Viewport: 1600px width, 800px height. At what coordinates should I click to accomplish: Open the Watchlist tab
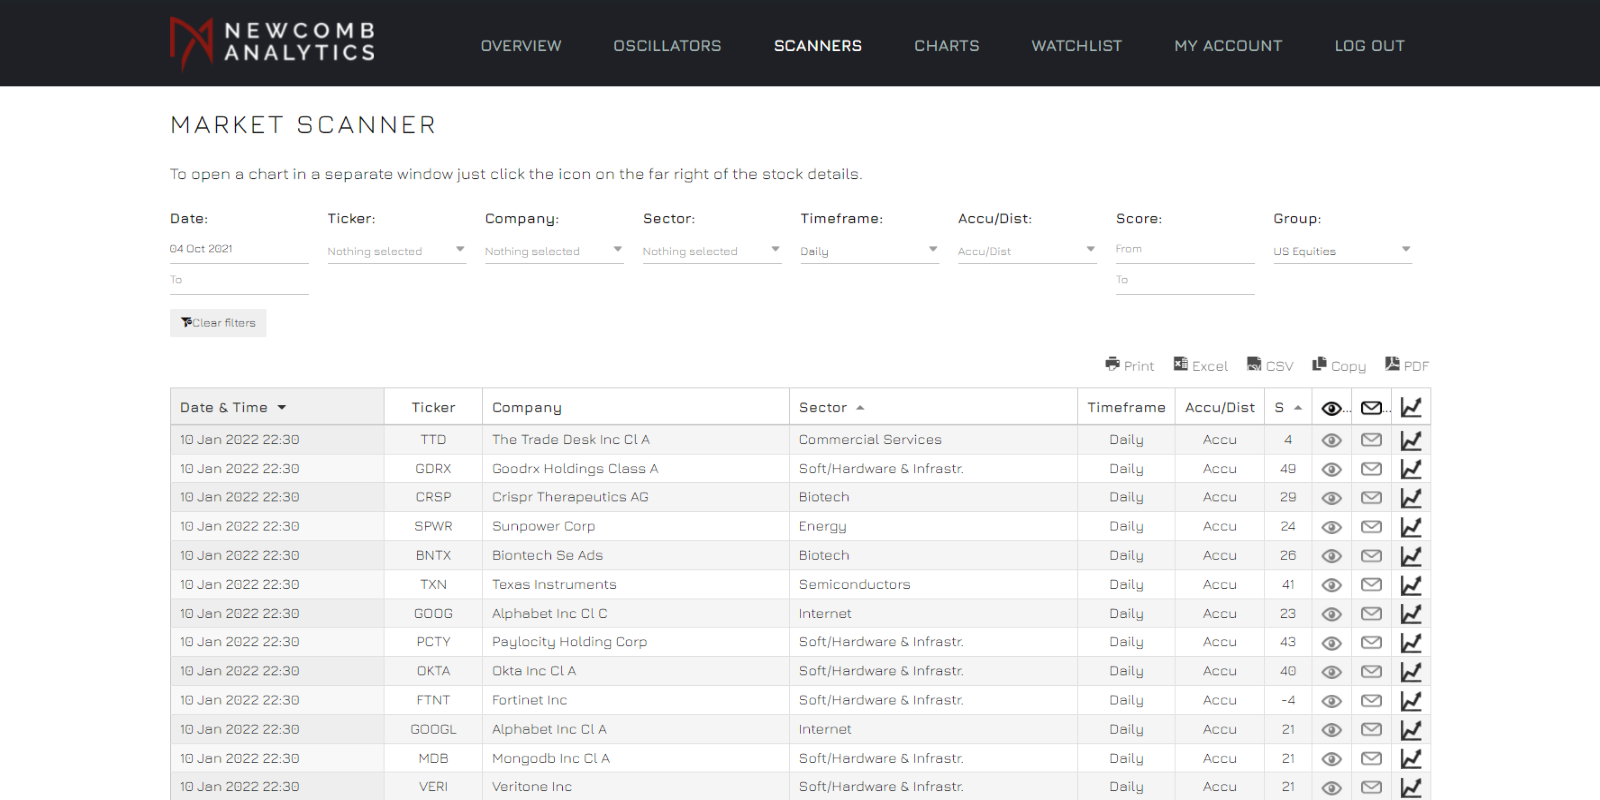[1077, 46]
